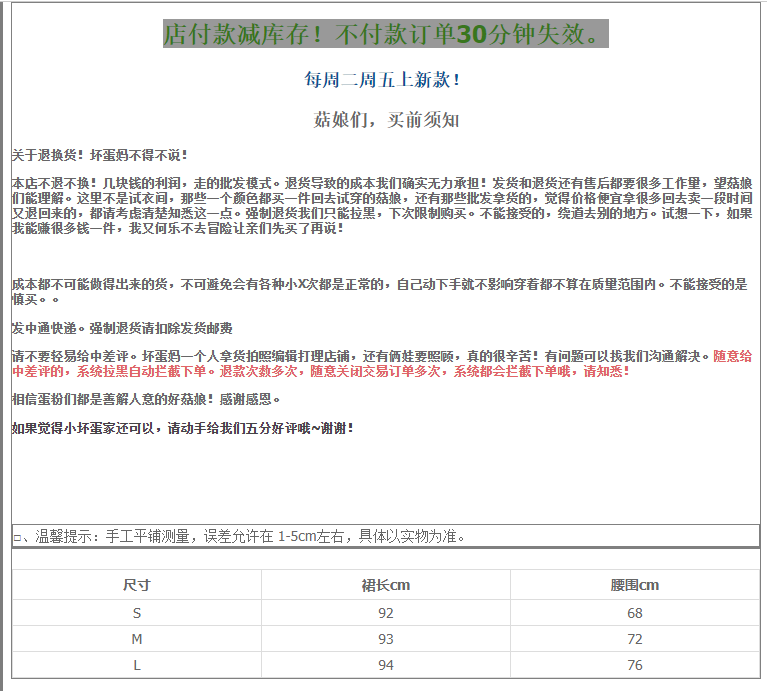This screenshot has width=767, height=691.
Task: Click the 腰围cm column header
Action: click(635, 585)
